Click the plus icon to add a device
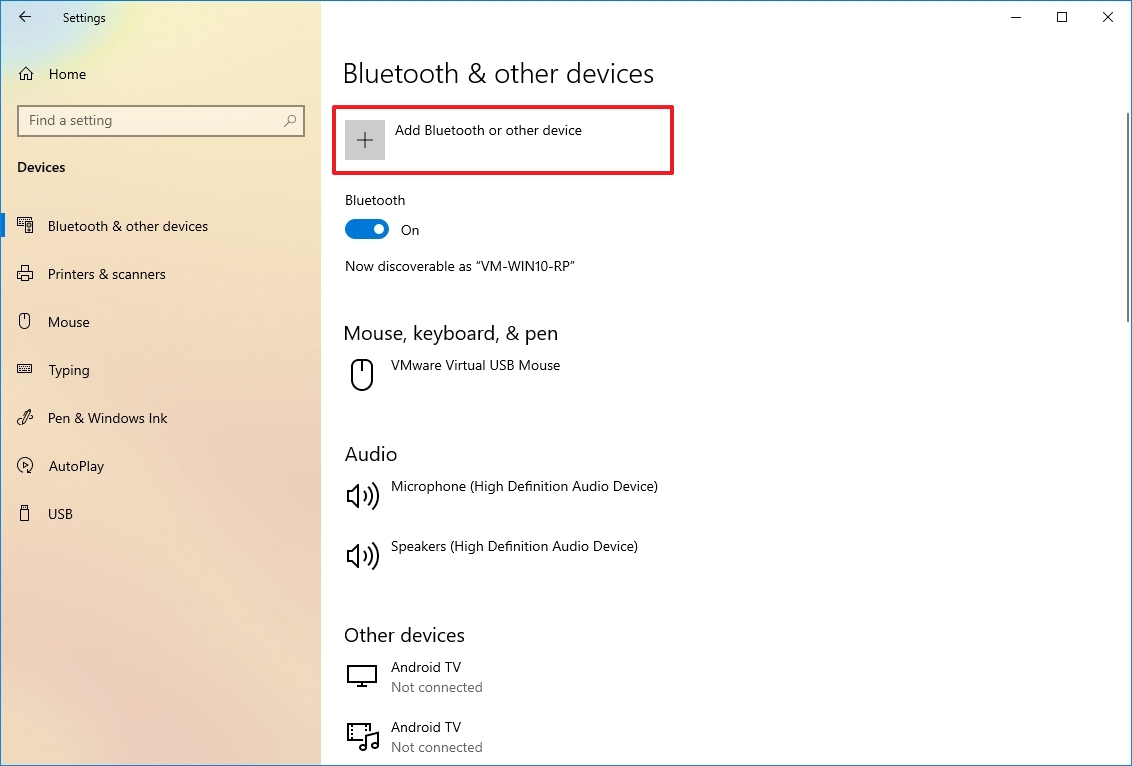This screenshot has height=766, width=1132. (364, 140)
